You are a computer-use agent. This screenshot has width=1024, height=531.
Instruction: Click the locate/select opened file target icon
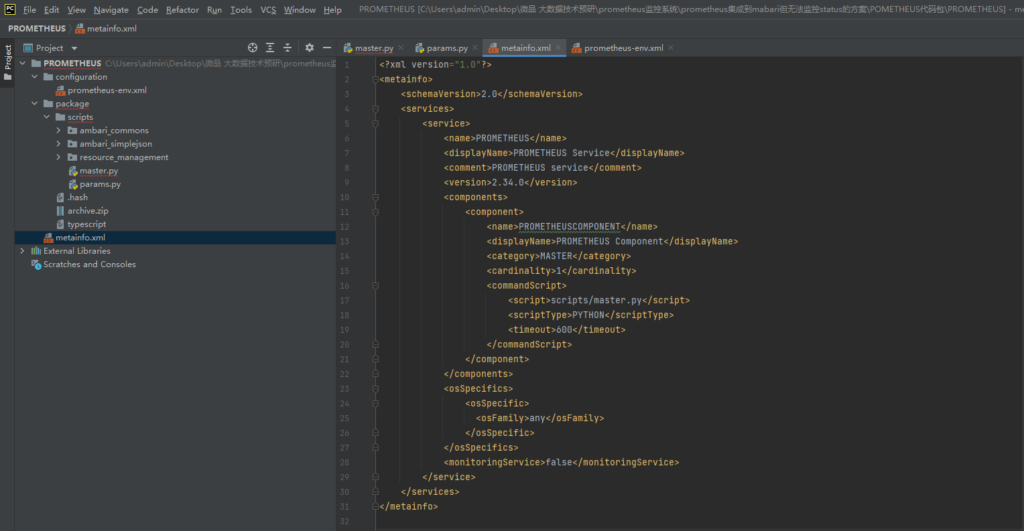coord(252,48)
